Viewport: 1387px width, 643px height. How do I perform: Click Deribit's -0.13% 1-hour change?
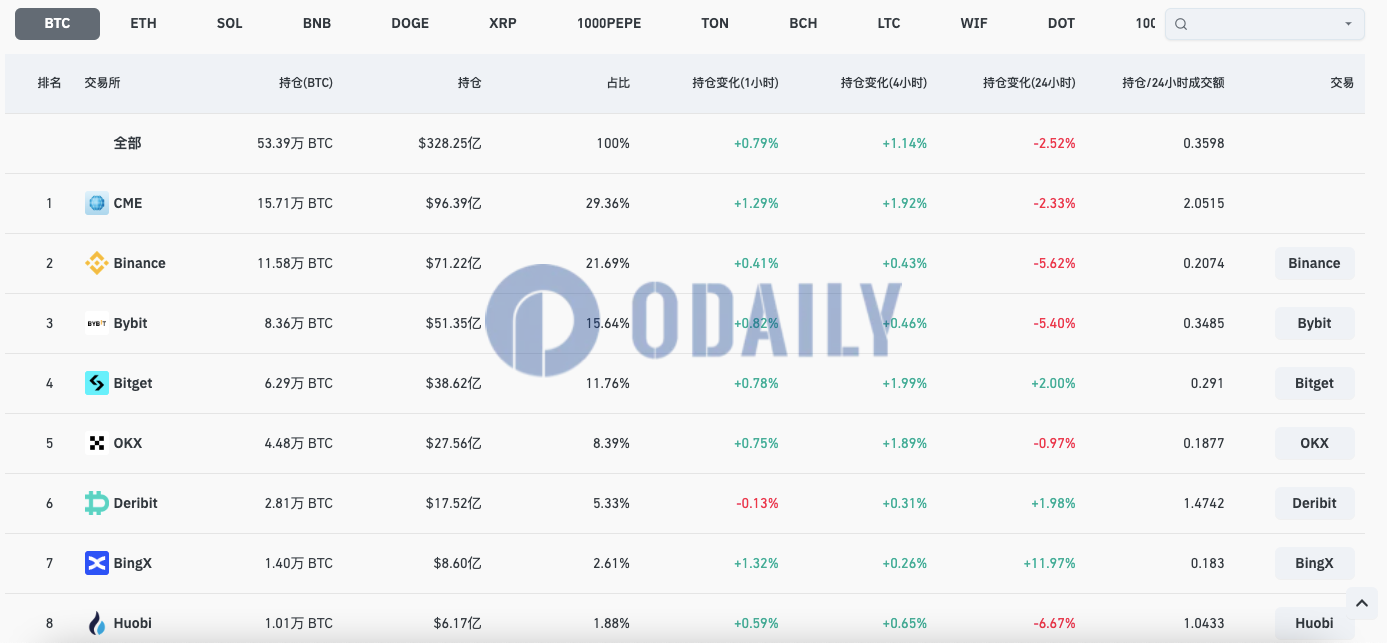tap(757, 503)
